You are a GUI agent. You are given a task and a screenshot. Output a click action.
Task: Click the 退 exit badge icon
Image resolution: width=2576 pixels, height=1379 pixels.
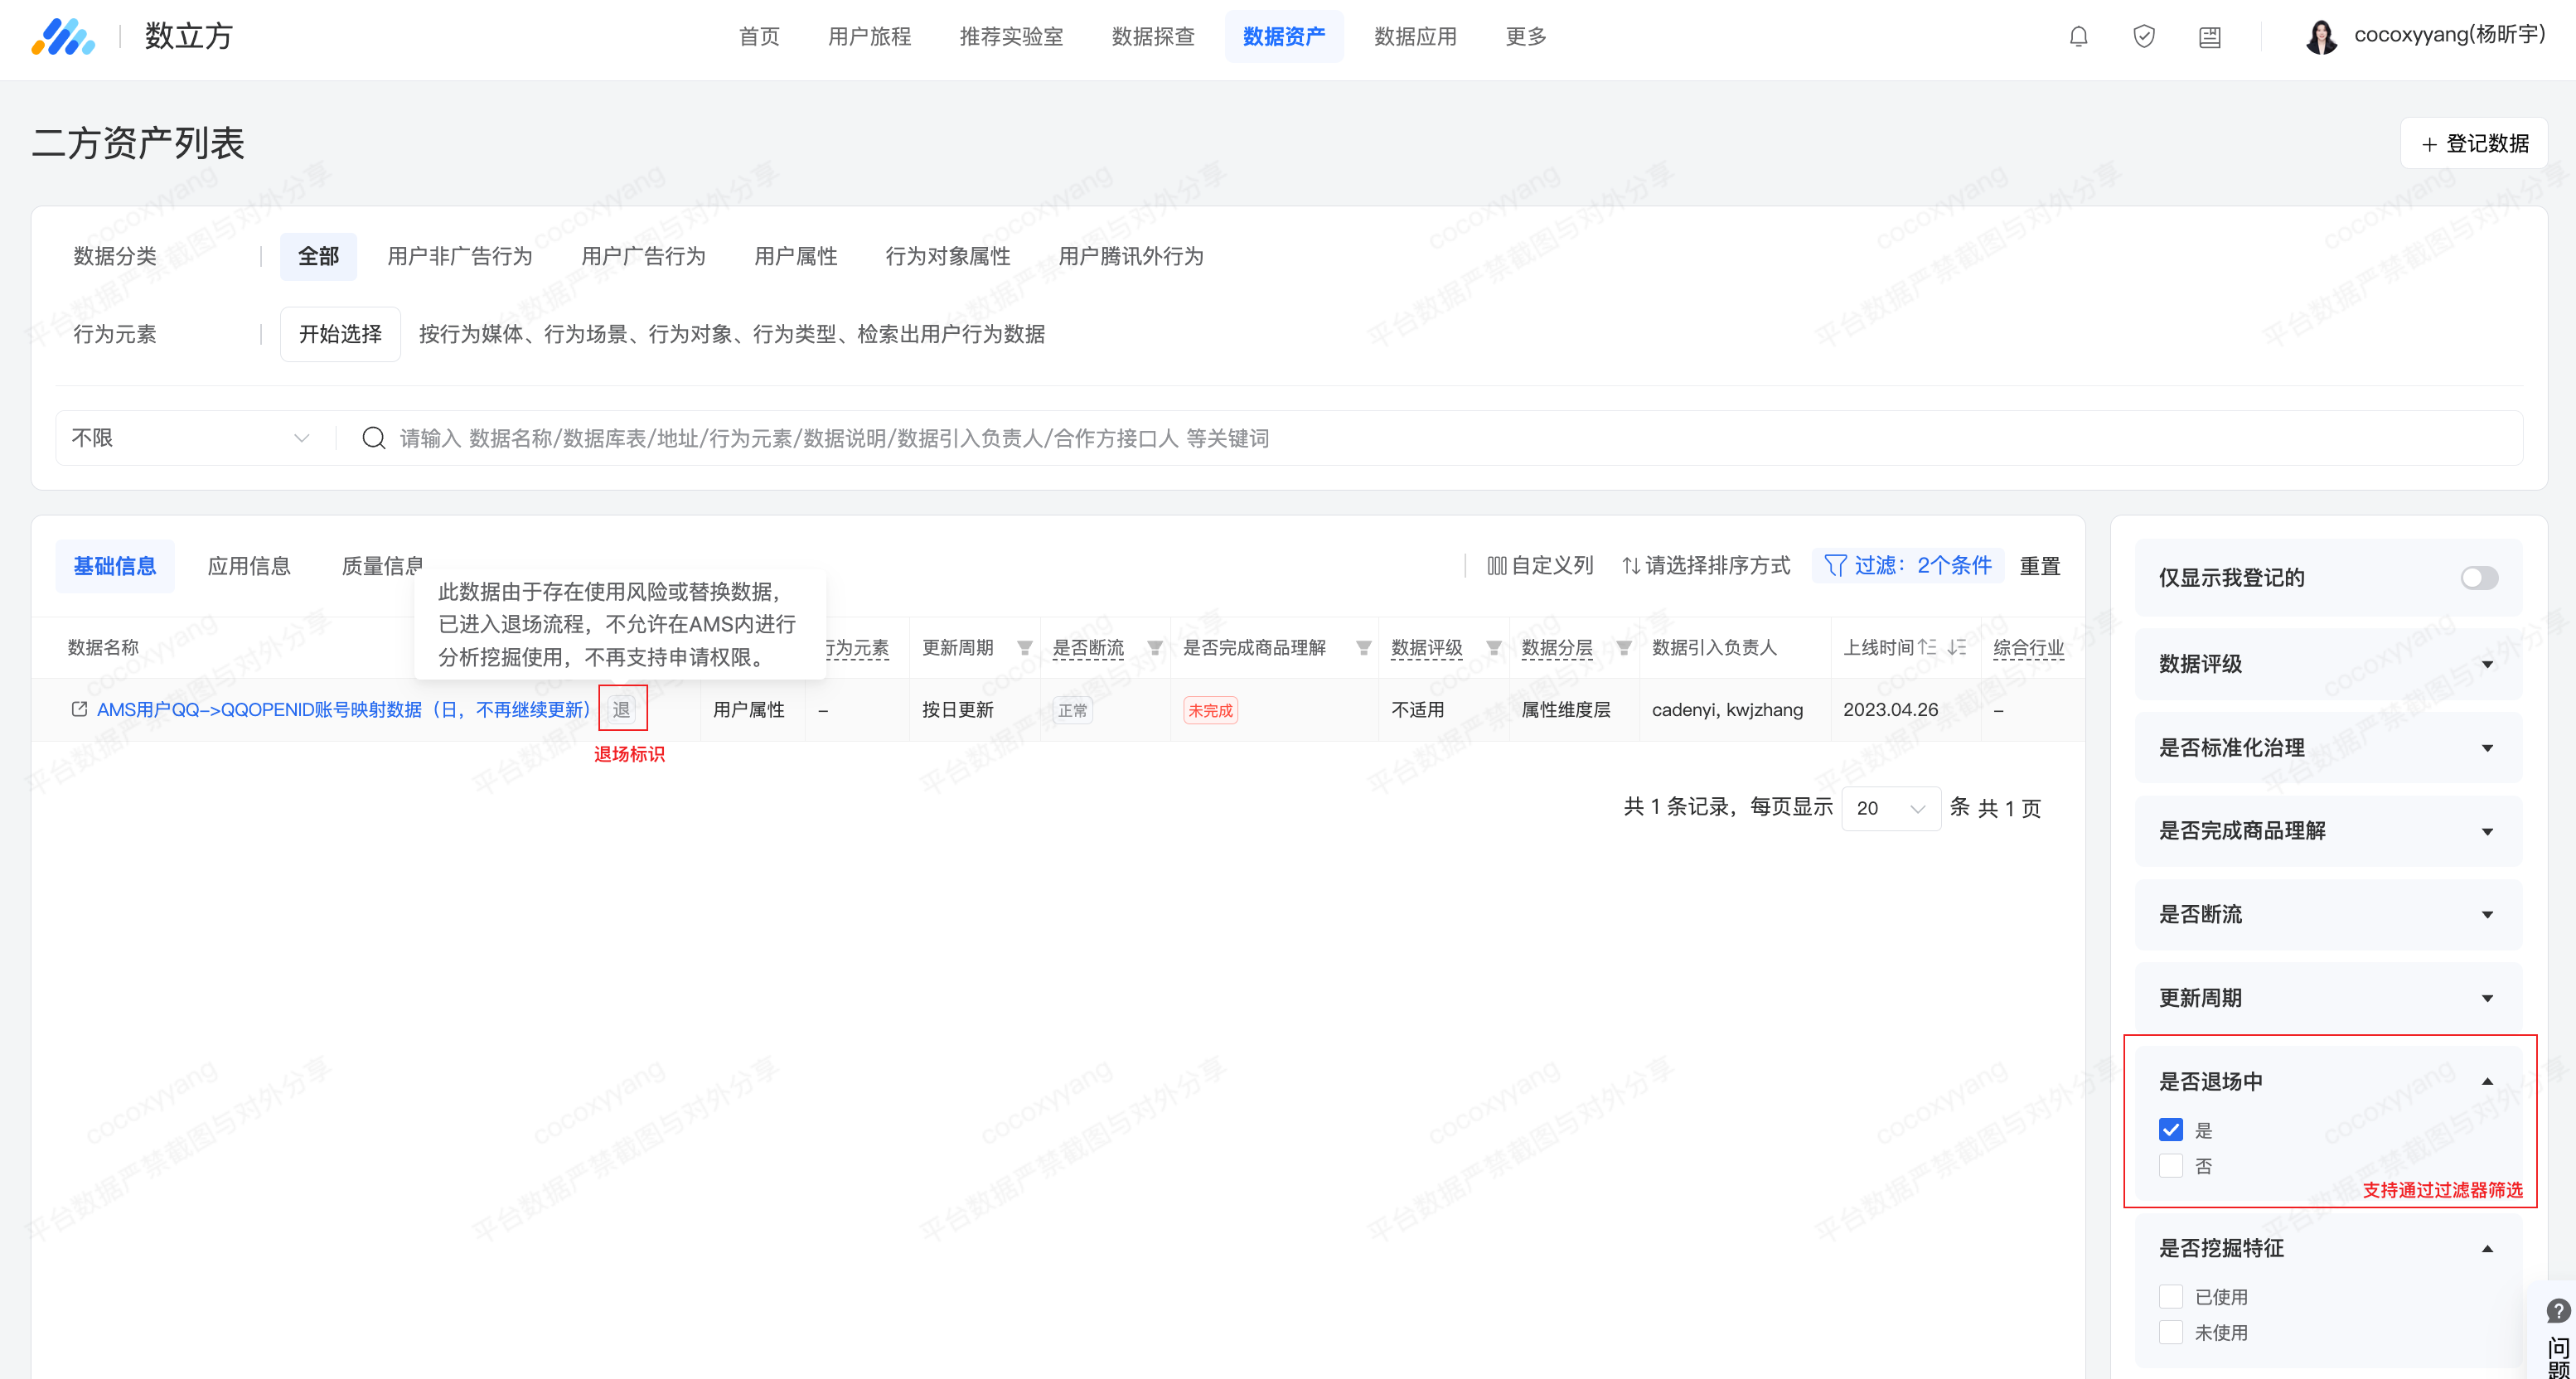tap(622, 709)
